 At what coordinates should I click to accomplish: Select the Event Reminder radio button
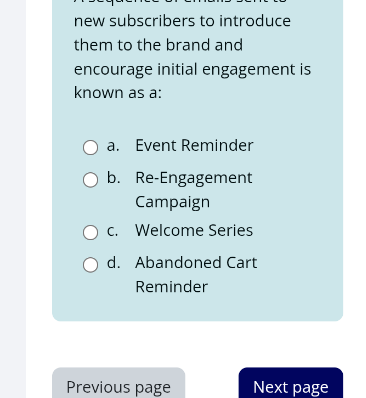pos(90,147)
